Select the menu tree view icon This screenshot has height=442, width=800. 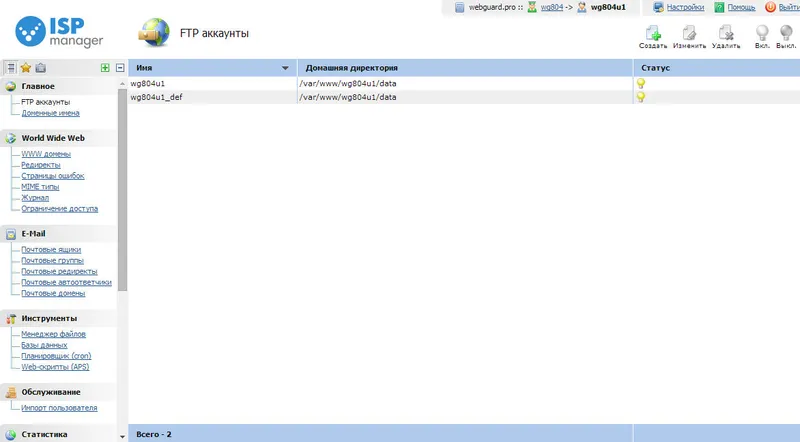(x=11, y=67)
